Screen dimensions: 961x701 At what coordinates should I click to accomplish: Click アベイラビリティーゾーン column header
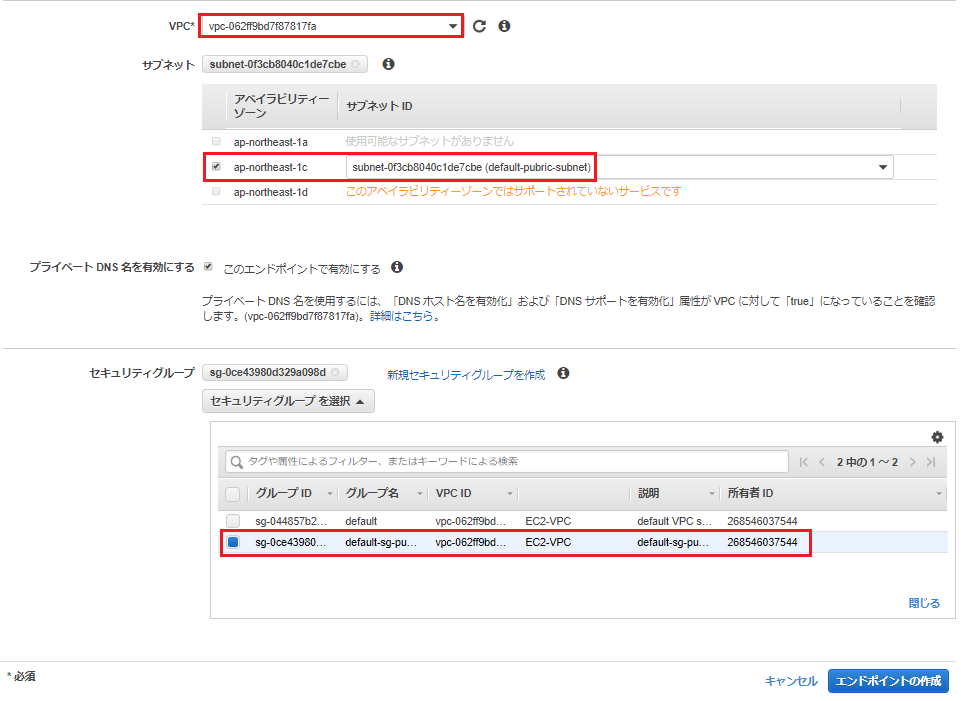click(x=281, y=106)
